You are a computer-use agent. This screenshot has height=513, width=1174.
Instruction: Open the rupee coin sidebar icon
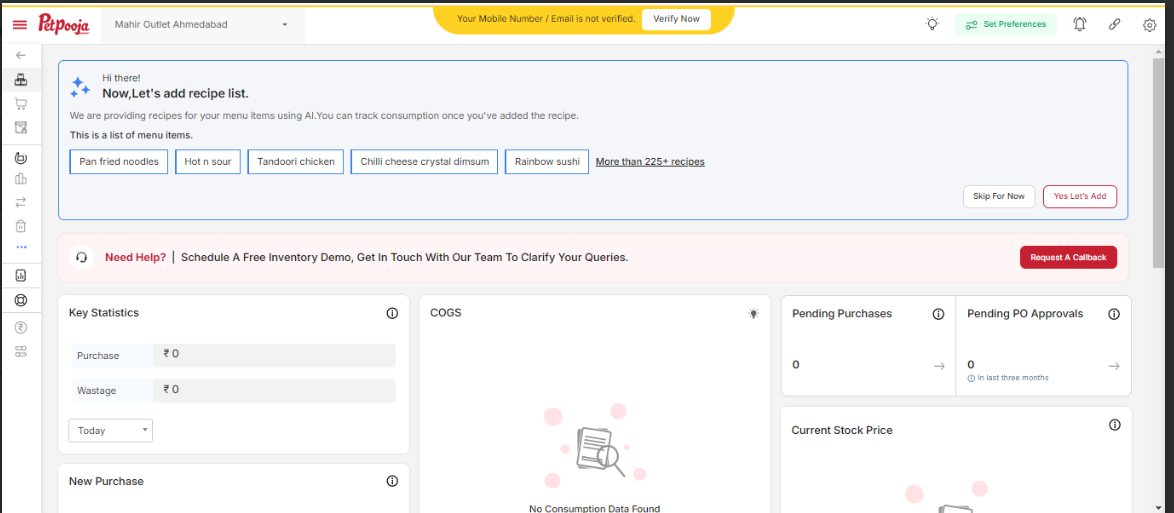pos(20,327)
